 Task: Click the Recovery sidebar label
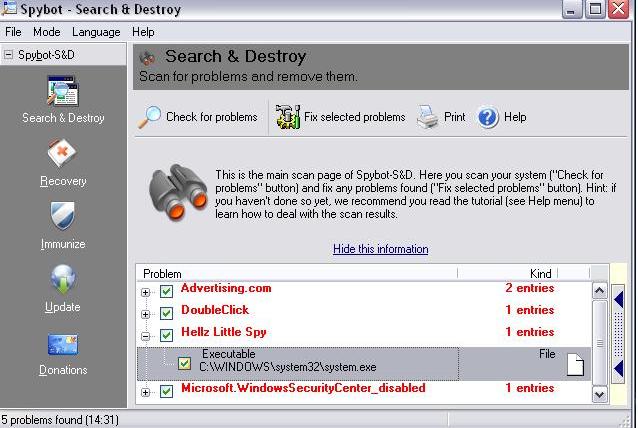click(x=63, y=181)
